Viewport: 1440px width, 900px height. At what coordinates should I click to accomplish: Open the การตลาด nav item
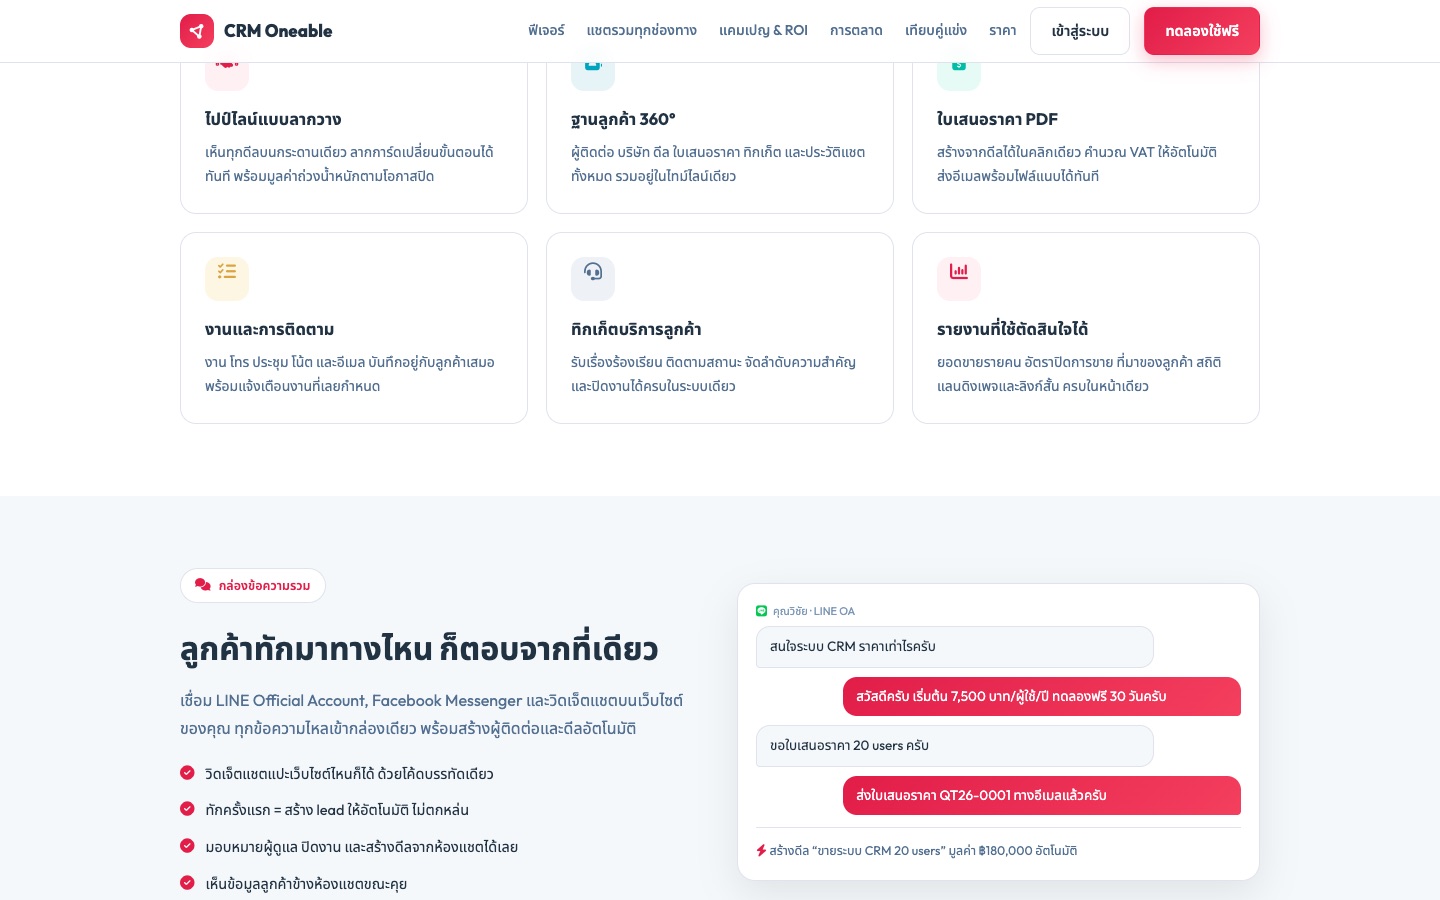pyautogui.click(x=856, y=30)
